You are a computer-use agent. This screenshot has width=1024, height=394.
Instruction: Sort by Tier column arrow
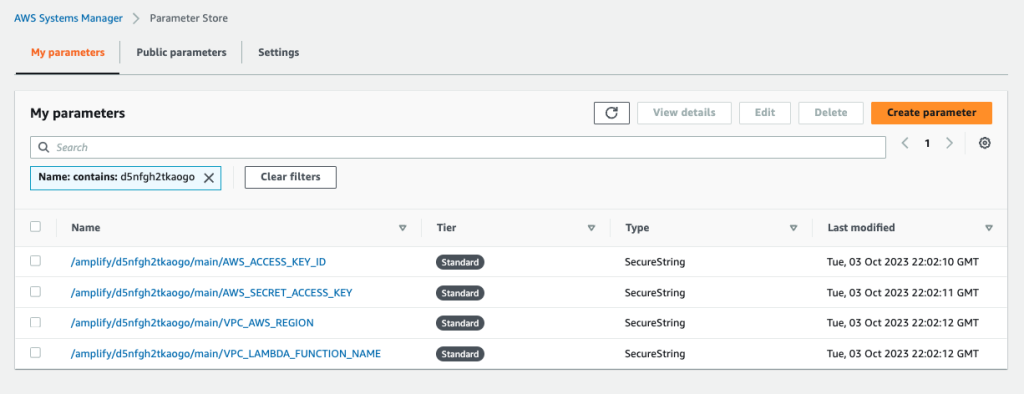[591, 228]
